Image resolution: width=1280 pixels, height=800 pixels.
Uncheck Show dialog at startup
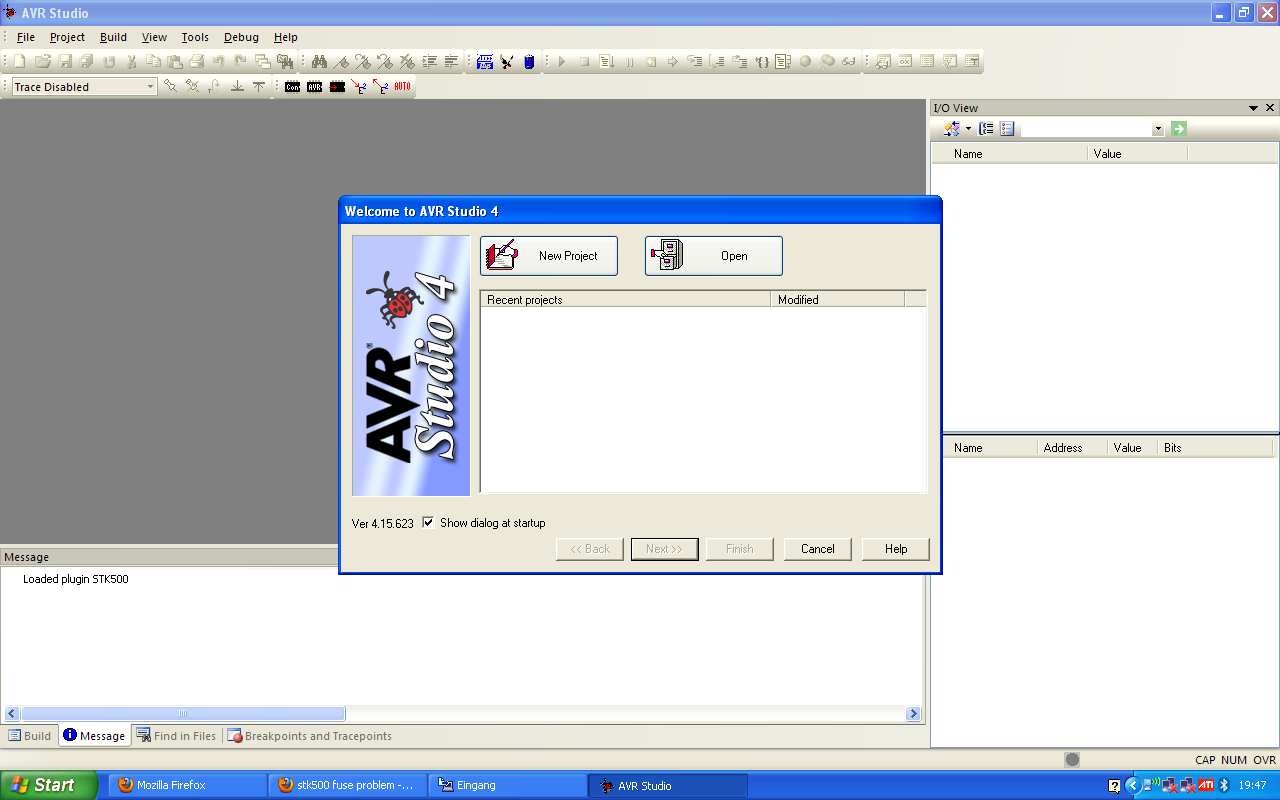[428, 523]
